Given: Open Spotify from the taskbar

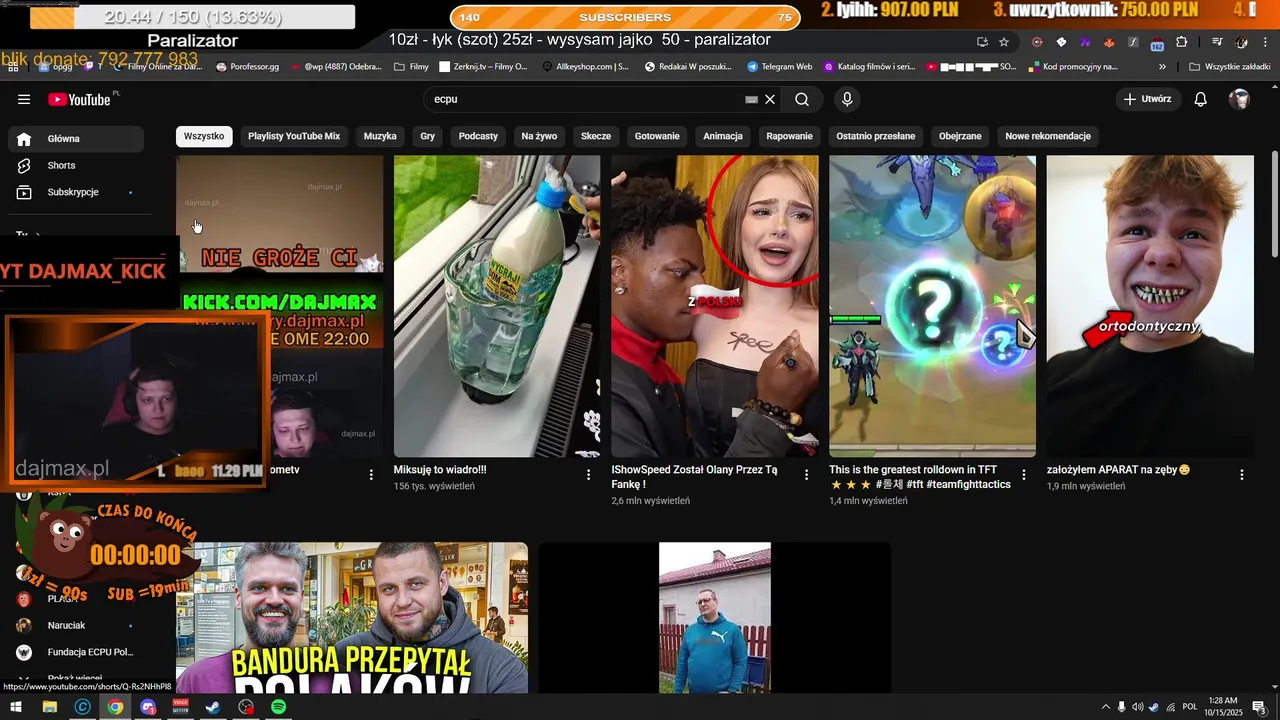Looking at the screenshot, I should (279, 707).
